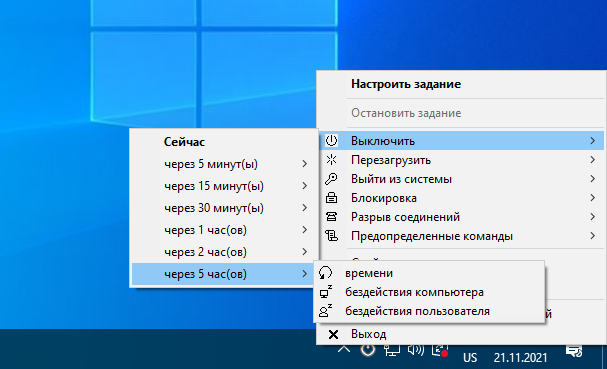Expand the arrow next to через 5 минут(ы)
The width and height of the screenshot is (607, 369).
[305, 164]
